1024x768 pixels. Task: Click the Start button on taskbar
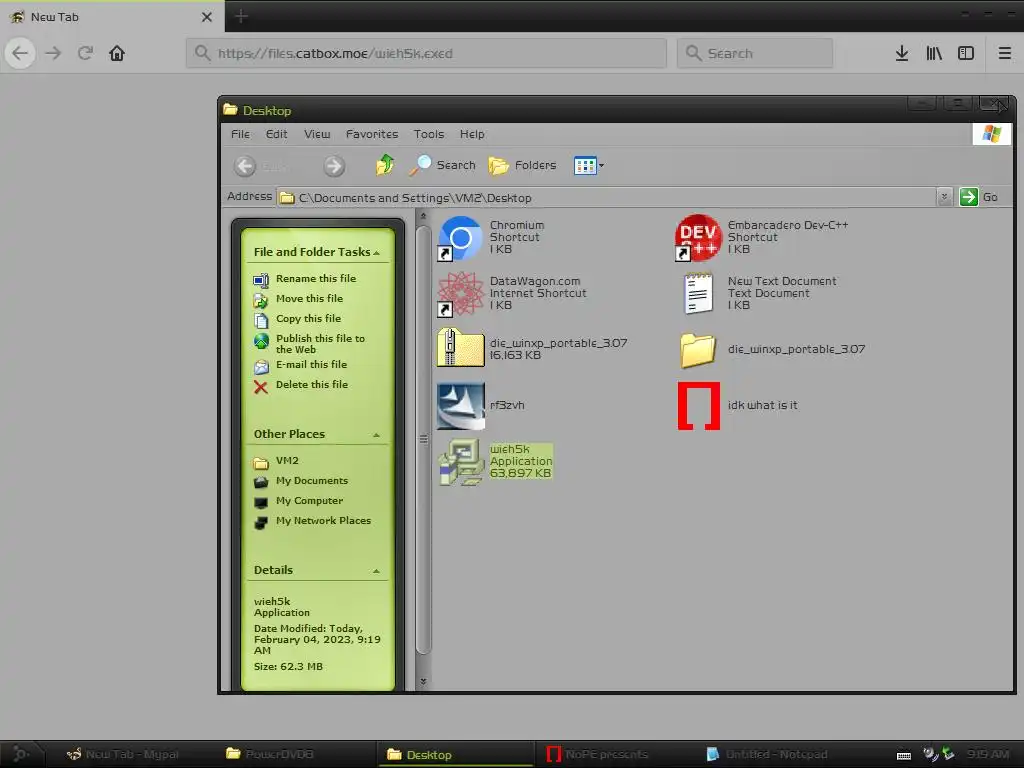point(21,754)
